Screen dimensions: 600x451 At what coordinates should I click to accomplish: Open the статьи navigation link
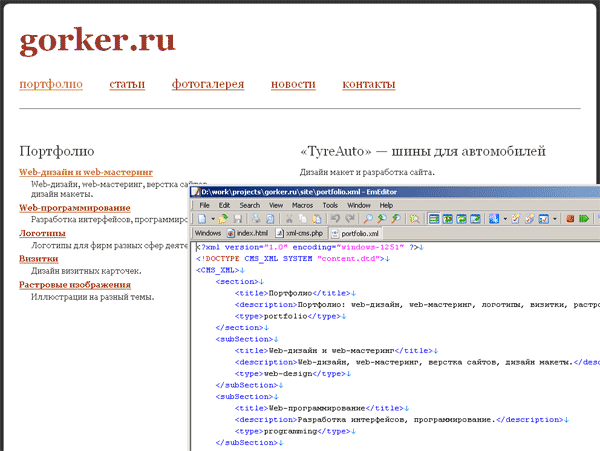(x=127, y=84)
